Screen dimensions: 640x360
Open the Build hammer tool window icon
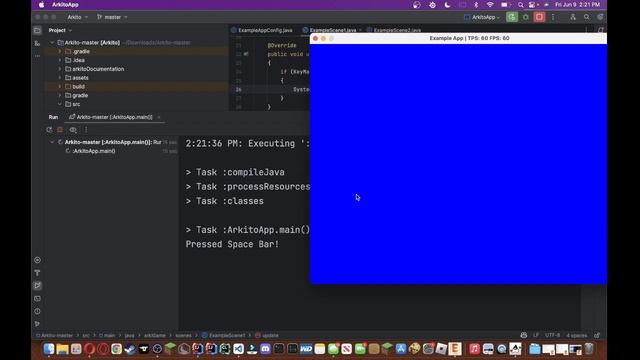coord(38,273)
